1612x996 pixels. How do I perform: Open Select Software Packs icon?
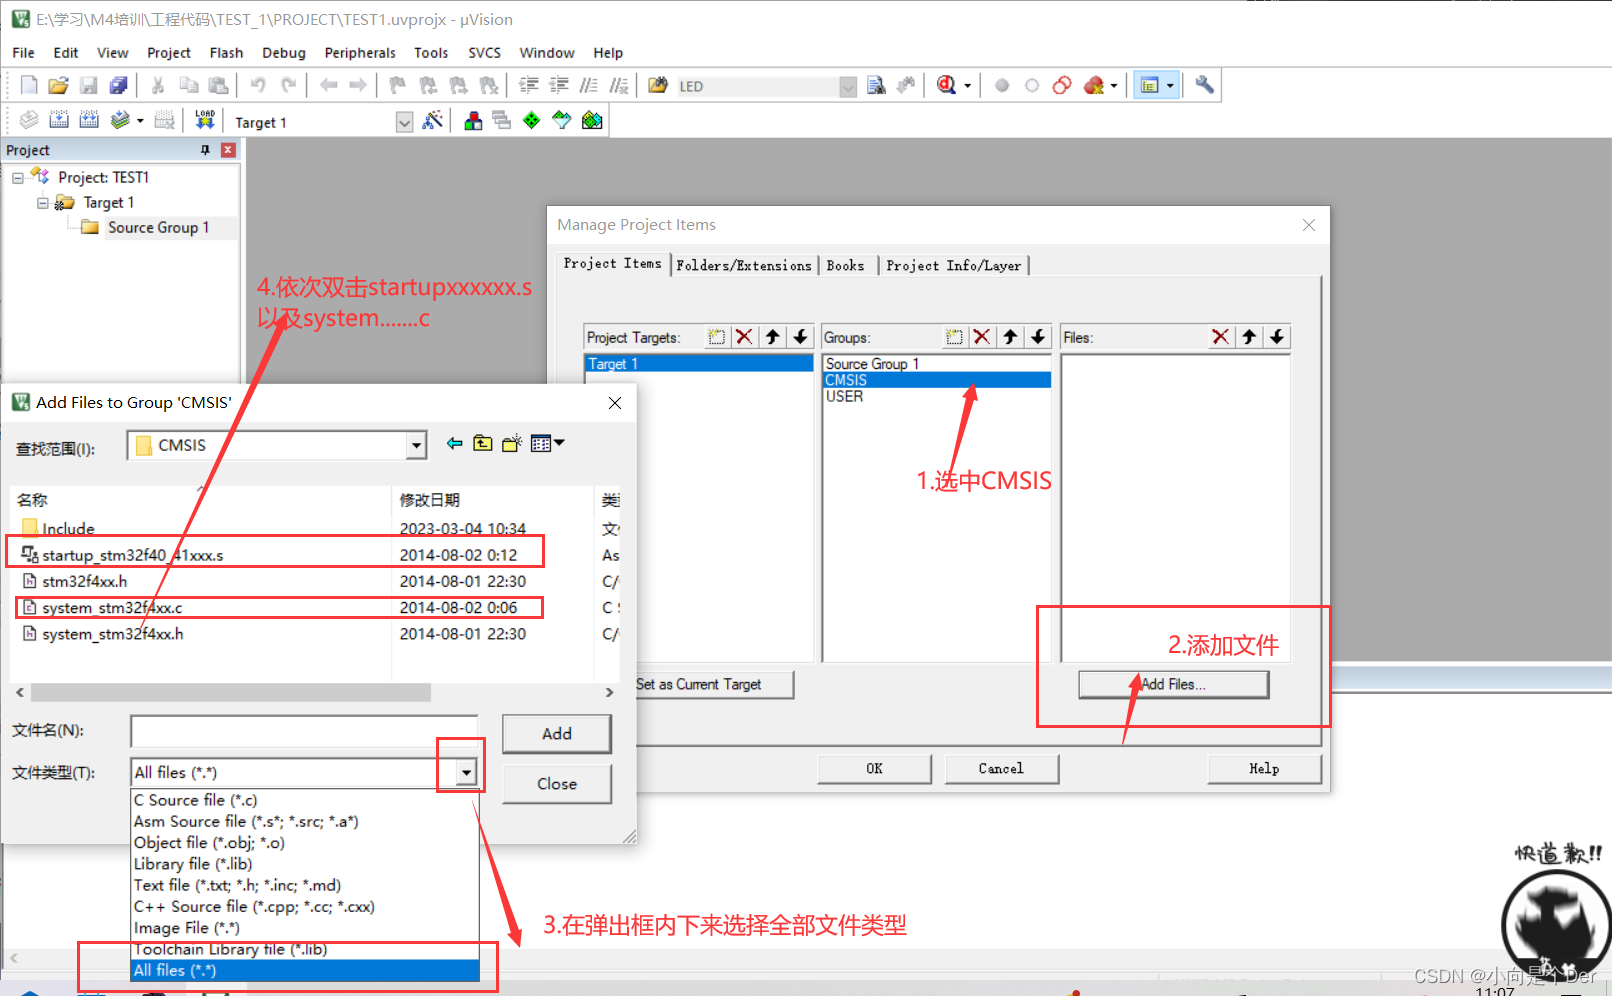click(562, 120)
